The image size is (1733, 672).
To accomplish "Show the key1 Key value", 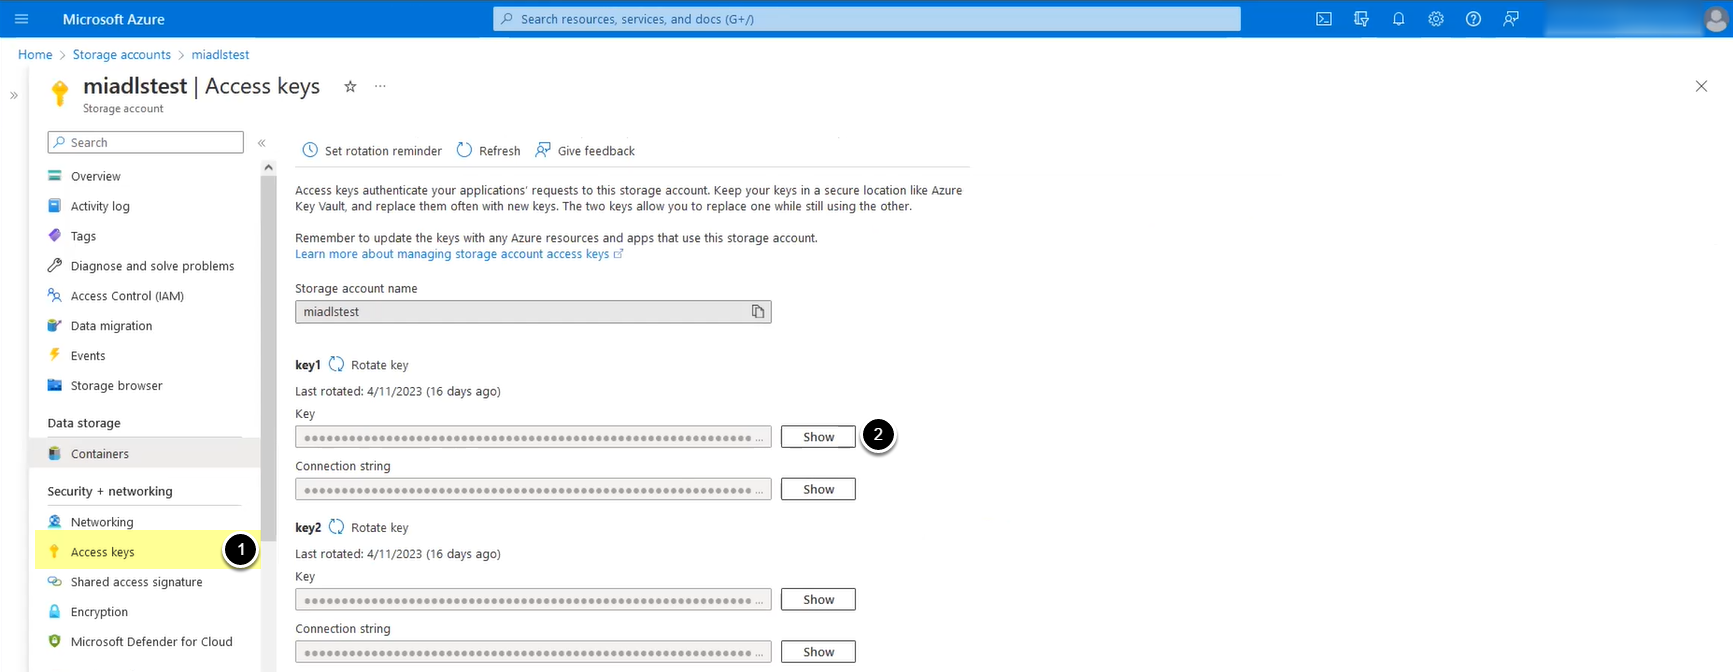I will (x=818, y=437).
